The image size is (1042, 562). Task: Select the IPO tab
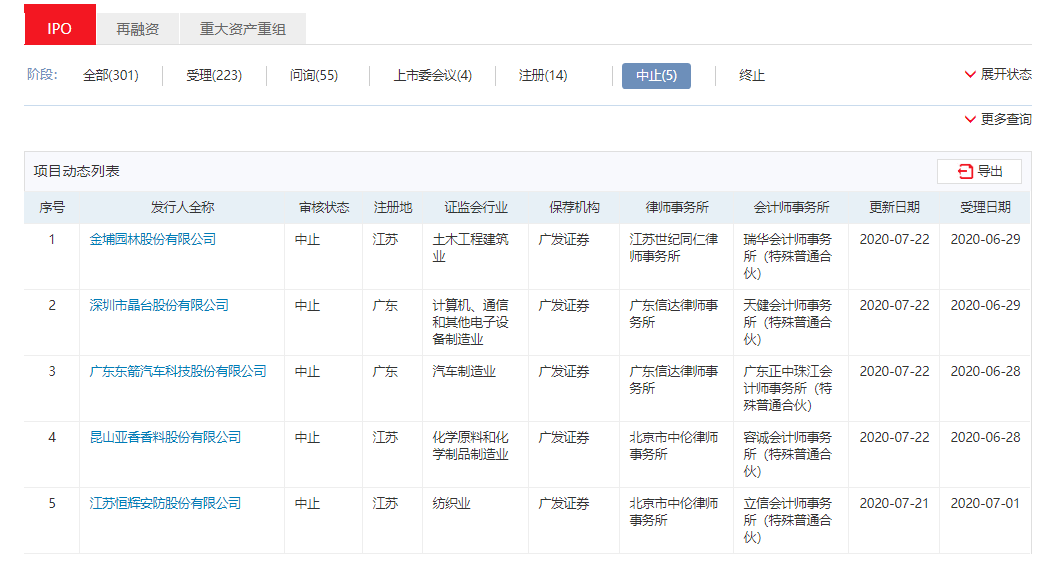pyautogui.click(x=60, y=29)
